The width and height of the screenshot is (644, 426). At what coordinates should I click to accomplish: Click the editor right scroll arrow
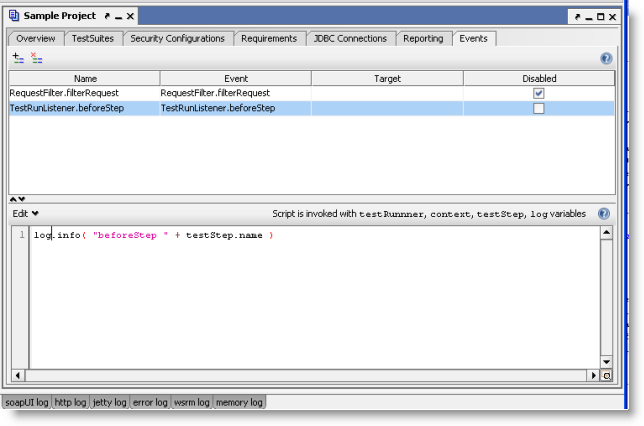pyautogui.click(x=593, y=375)
